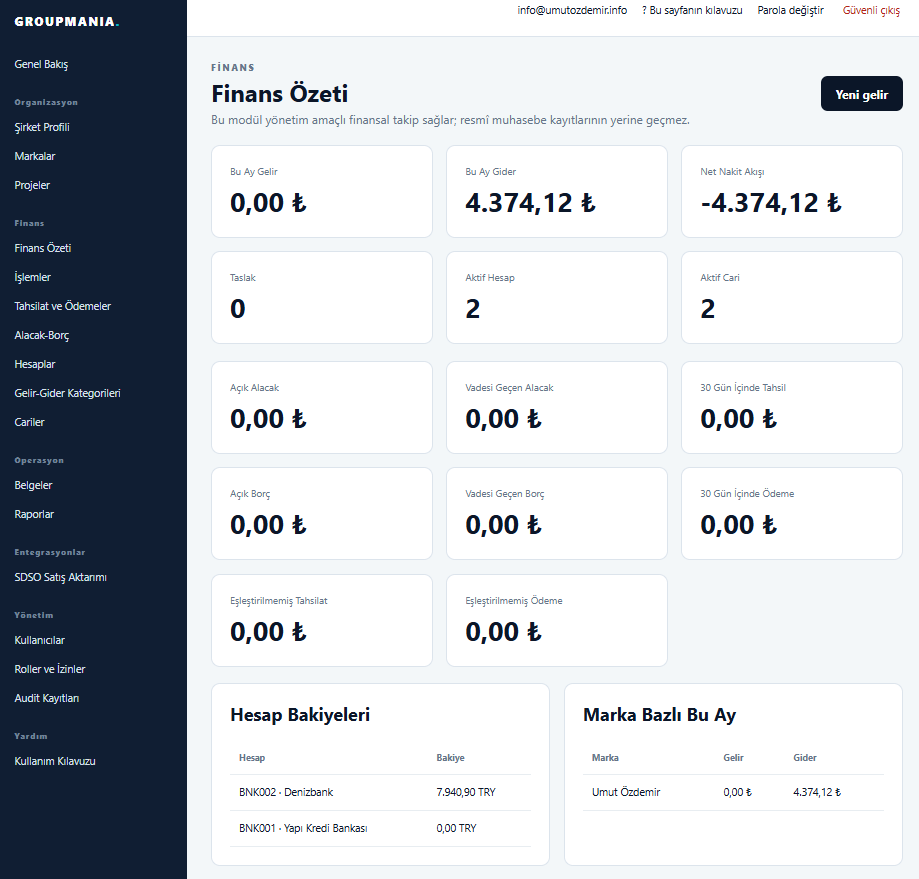Image resolution: width=919 pixels, height=879 pixels.
Task: Open Projeler from sidebar
Action: tap(32, 185)
